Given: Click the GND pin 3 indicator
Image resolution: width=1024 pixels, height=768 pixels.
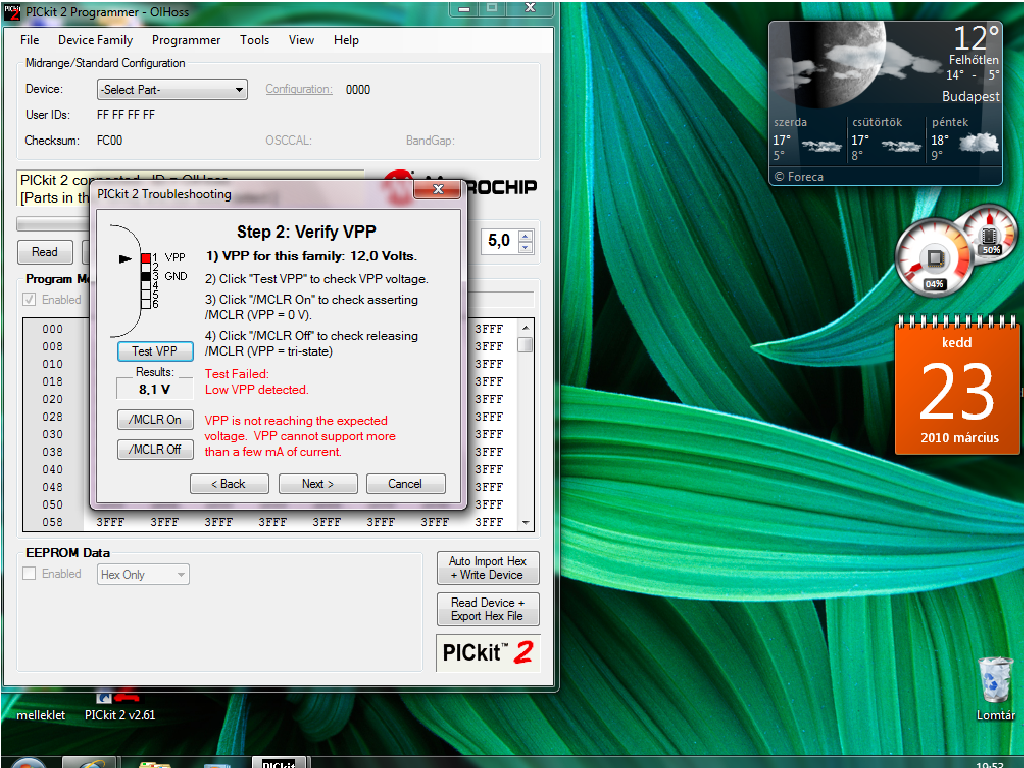Looking at the screenshot, I should pyautogui.click(x=146, y=276).
